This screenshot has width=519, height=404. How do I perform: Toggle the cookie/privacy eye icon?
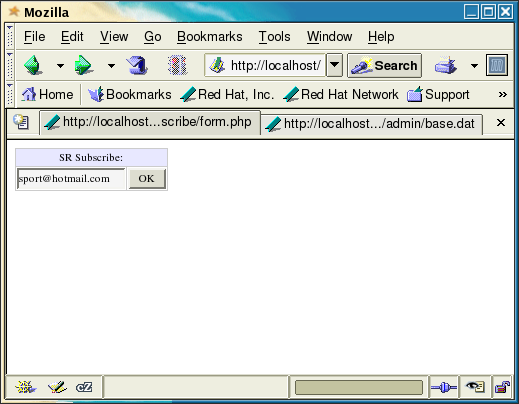[x=475, y=387]
